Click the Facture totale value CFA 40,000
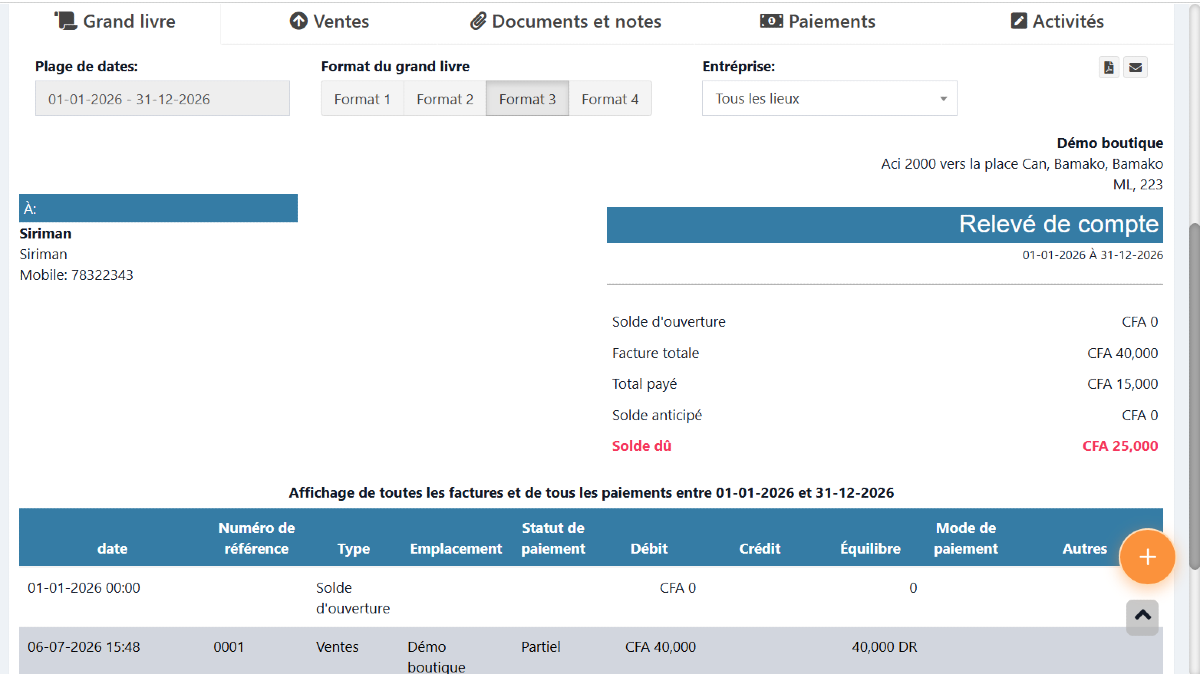 1123,353
